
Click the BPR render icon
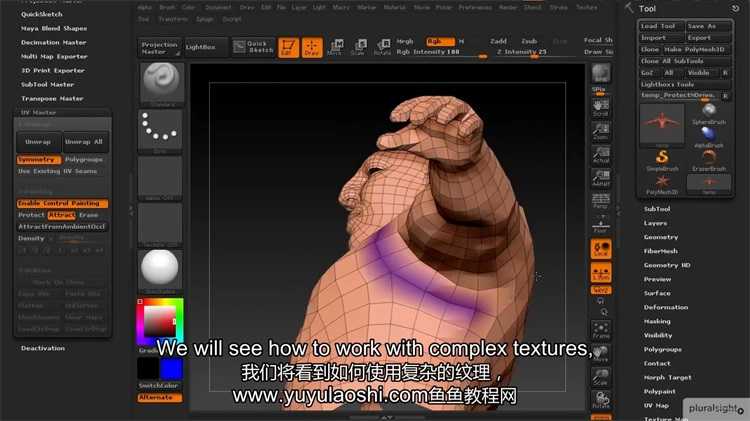601,75
